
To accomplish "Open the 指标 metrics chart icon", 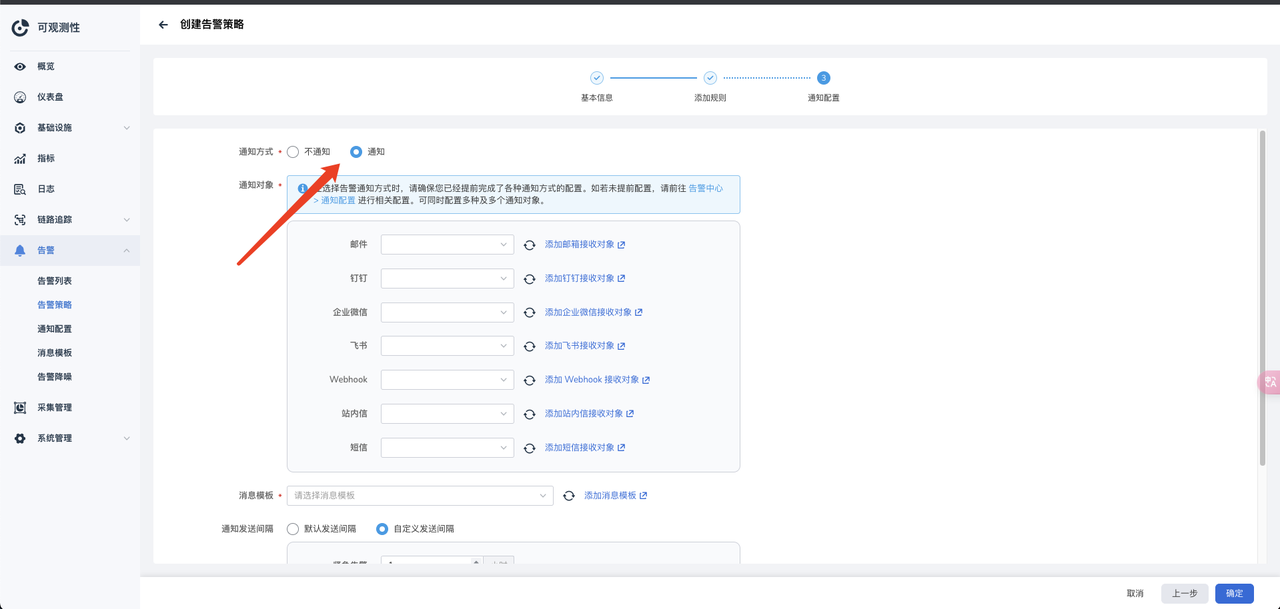I will 19,157.
